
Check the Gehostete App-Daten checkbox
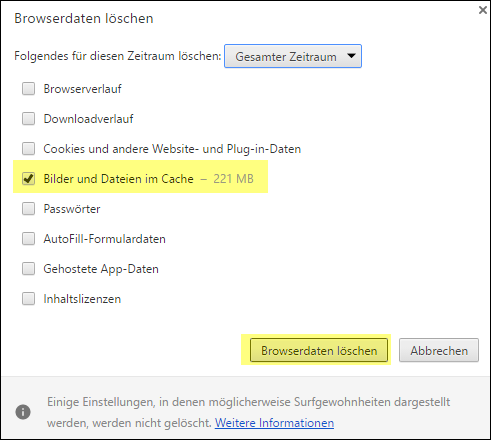pyautogui.click(x=28, y=269)
